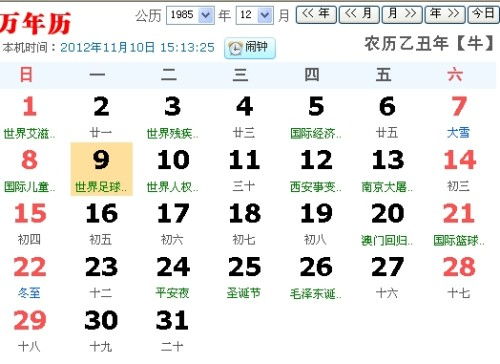Select December 1 世界艾滋 date
Screen dimensions: 500x364
click(30, 116)
